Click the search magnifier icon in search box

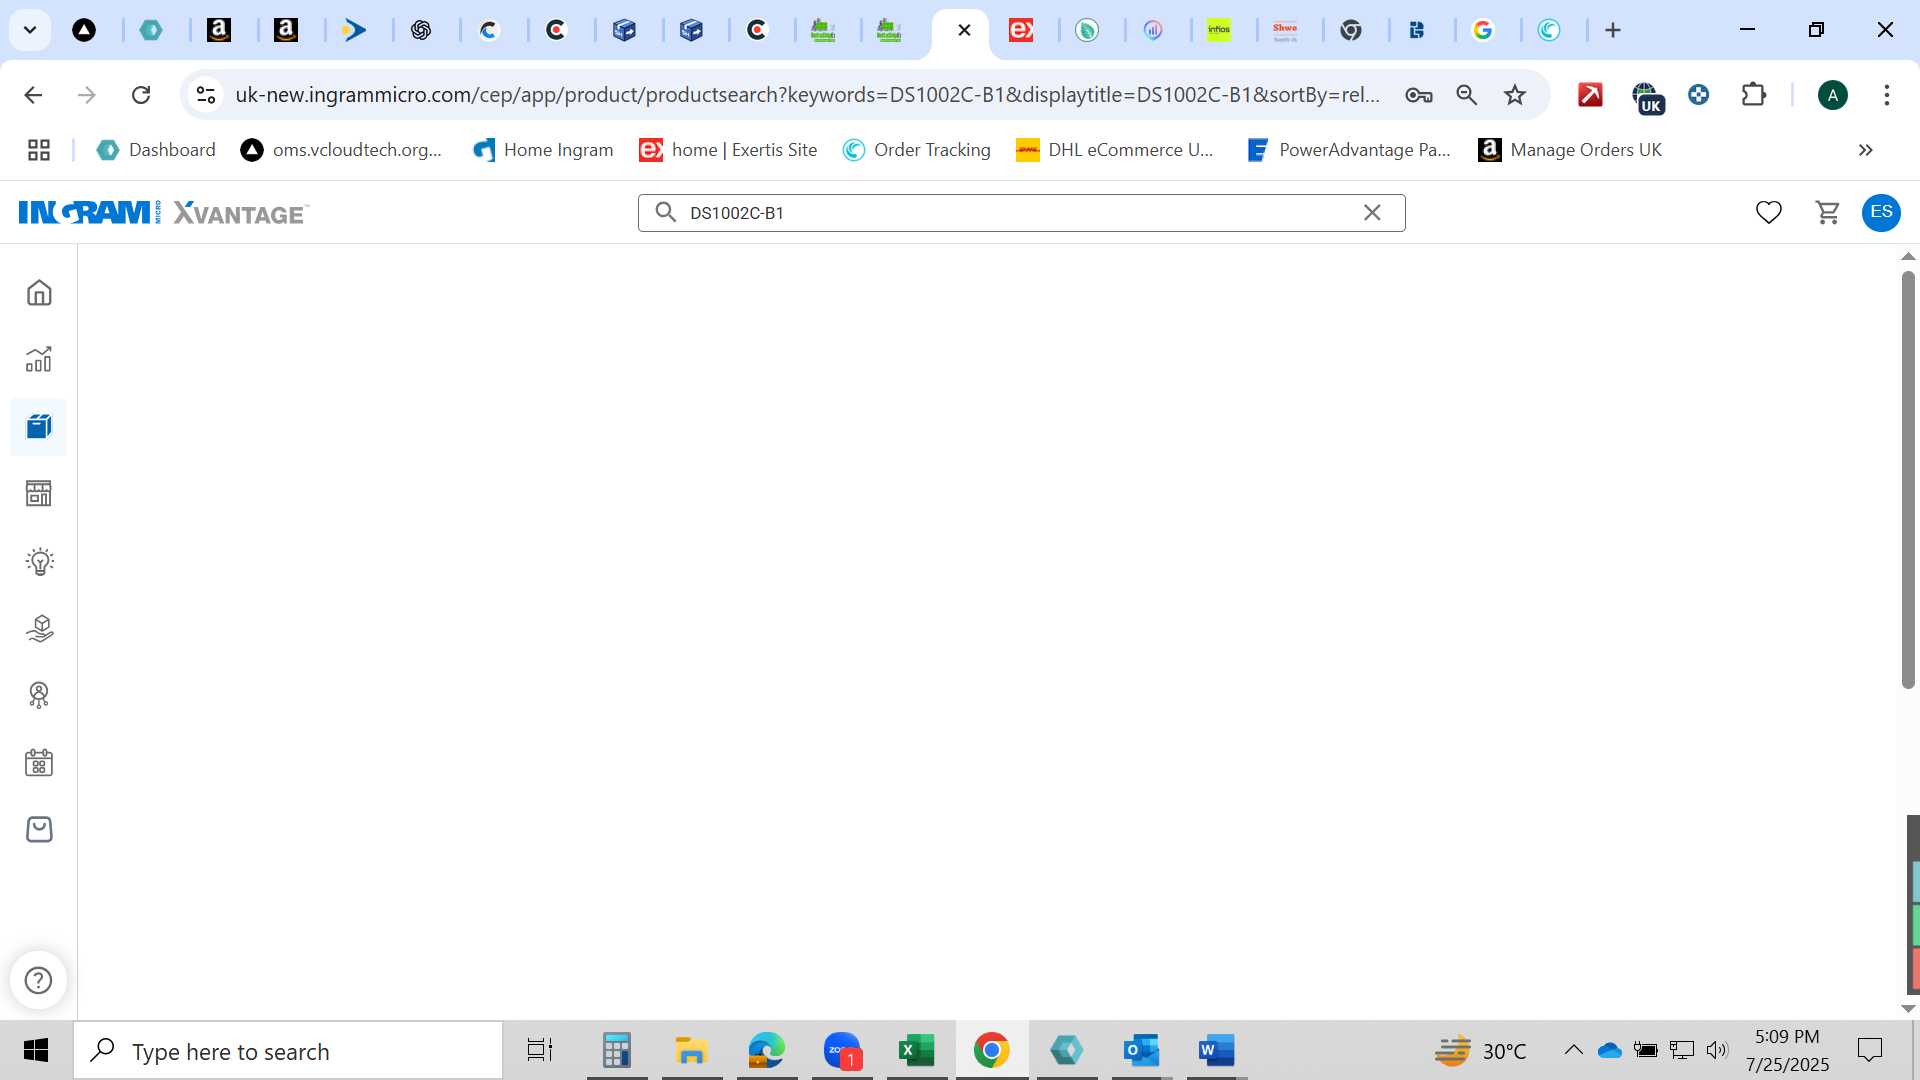665,212
